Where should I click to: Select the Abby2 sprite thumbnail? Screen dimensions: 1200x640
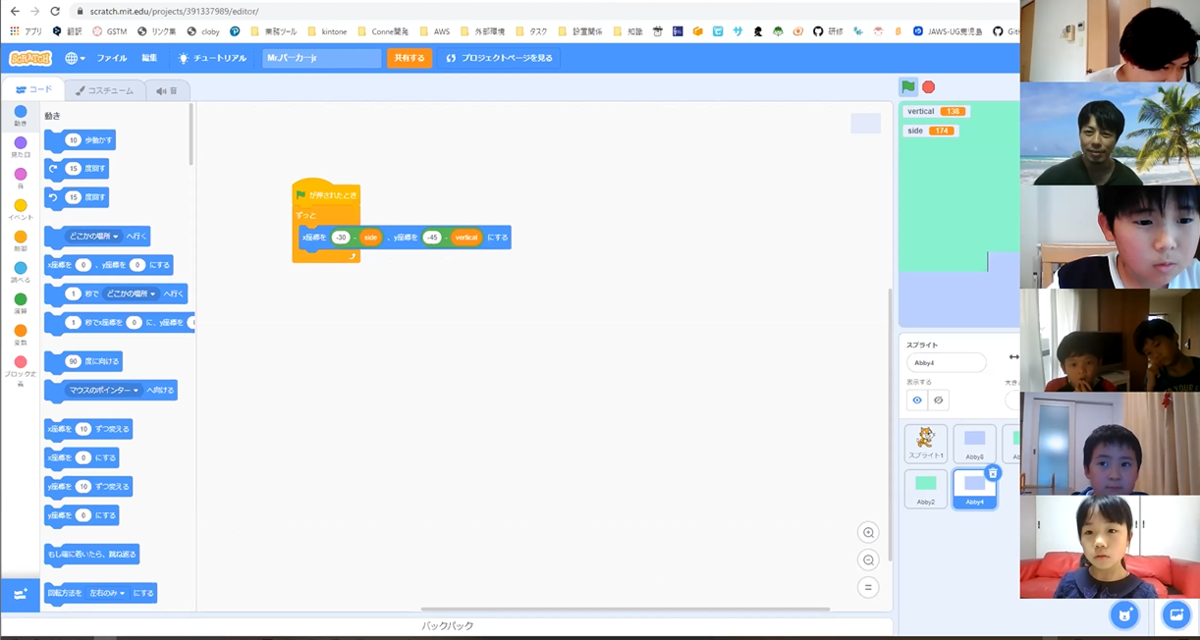click(926, 489)
